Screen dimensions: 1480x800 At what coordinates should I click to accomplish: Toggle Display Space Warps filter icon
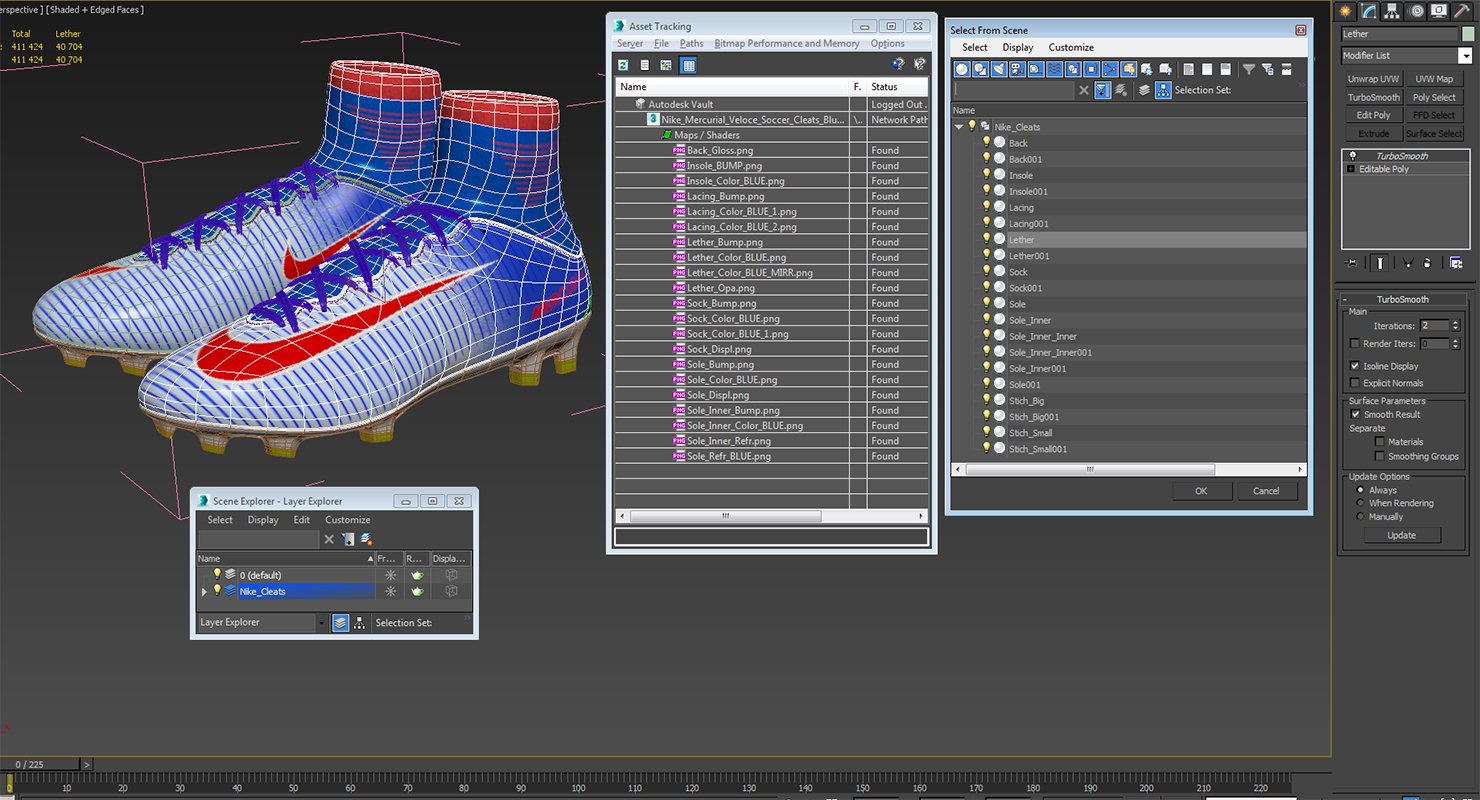click(1054, 69)
